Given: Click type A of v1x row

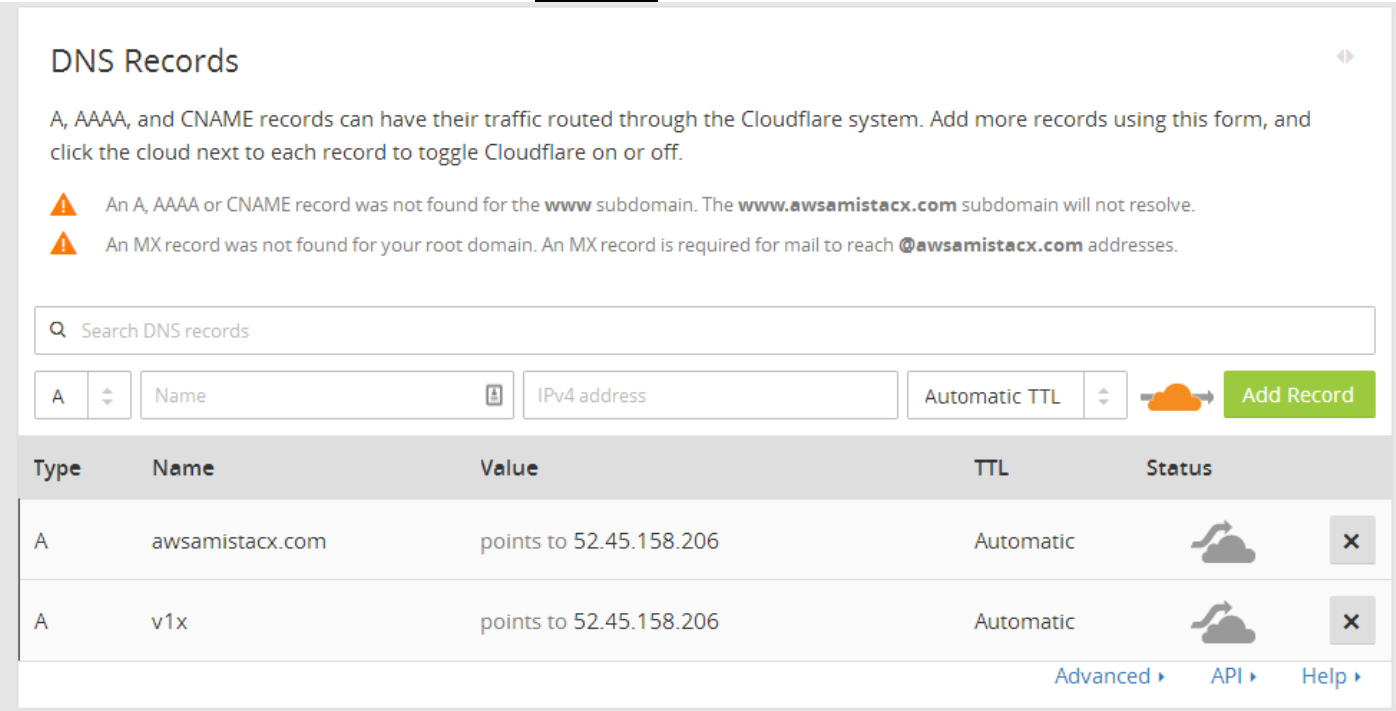Looking at the screenshot, I should [41, 621].
